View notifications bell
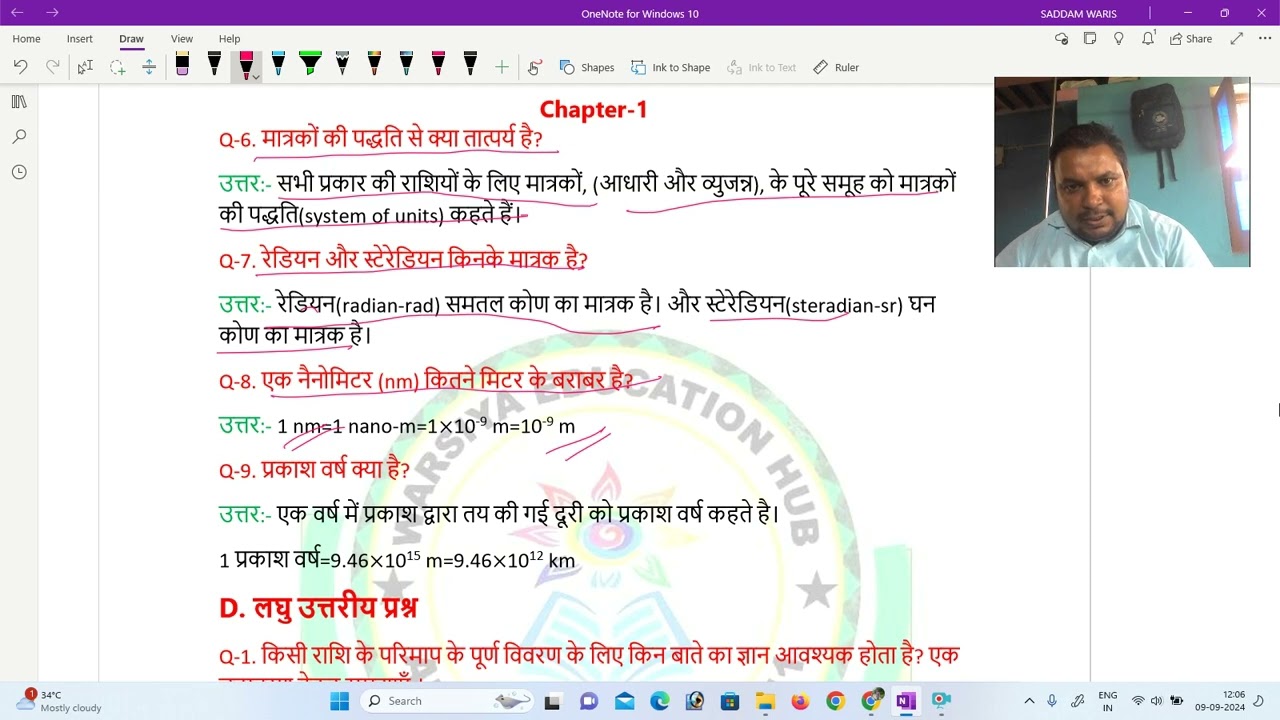 pyautogui.click(x=1148, y=38)
